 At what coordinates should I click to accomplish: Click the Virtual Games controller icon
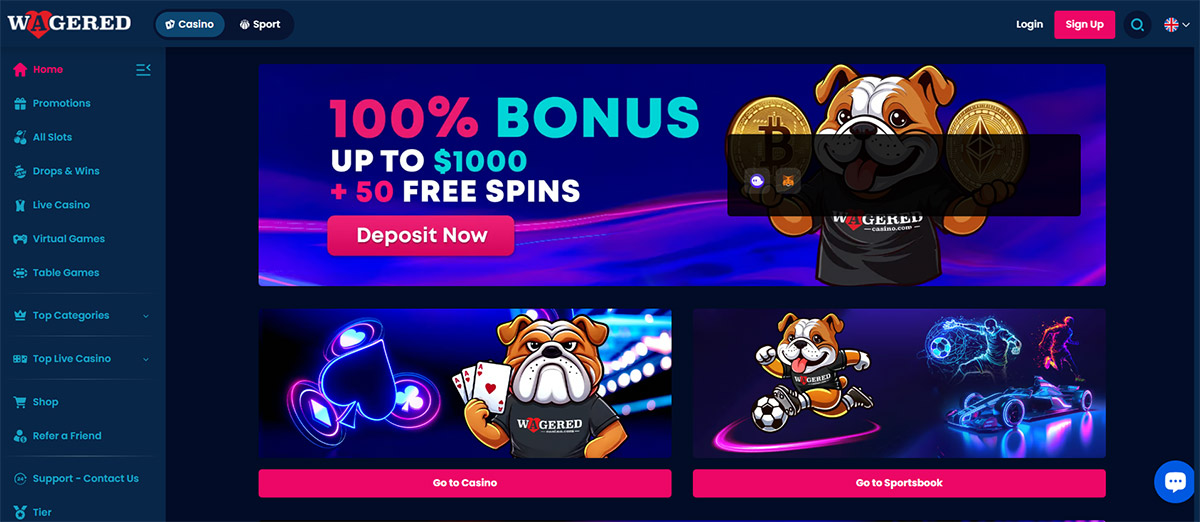pyautogui.click(x=21, y=239)
